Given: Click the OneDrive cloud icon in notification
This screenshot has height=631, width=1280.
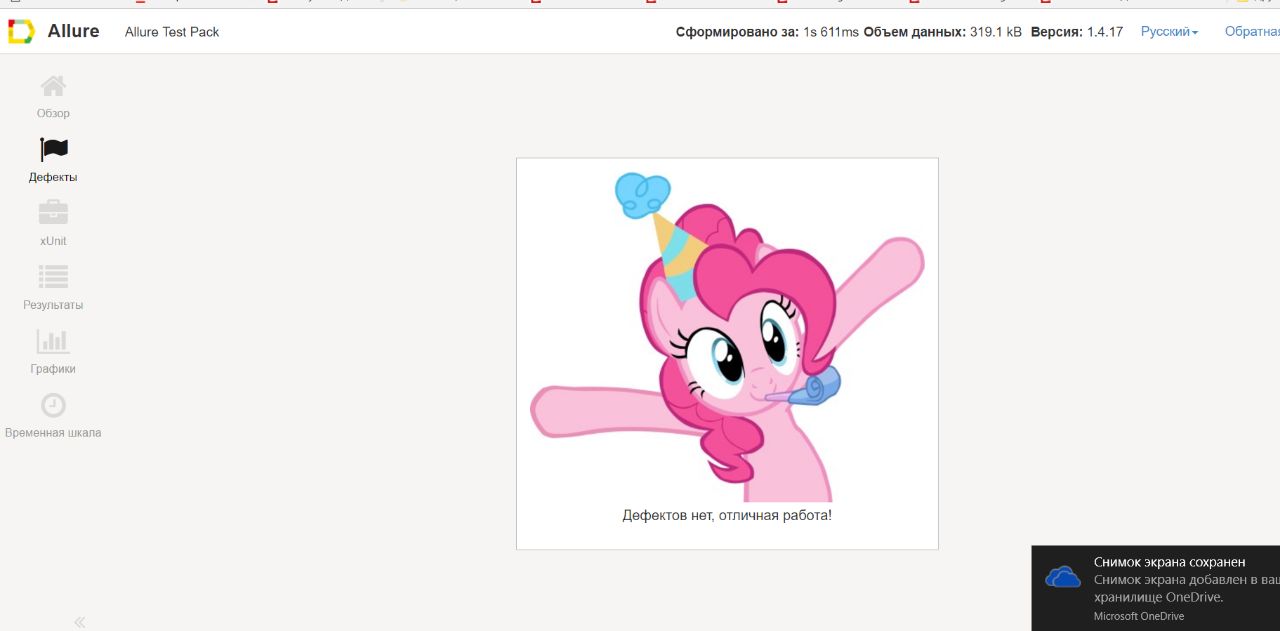Looking at the screenshot, I should click(1062, 577).
